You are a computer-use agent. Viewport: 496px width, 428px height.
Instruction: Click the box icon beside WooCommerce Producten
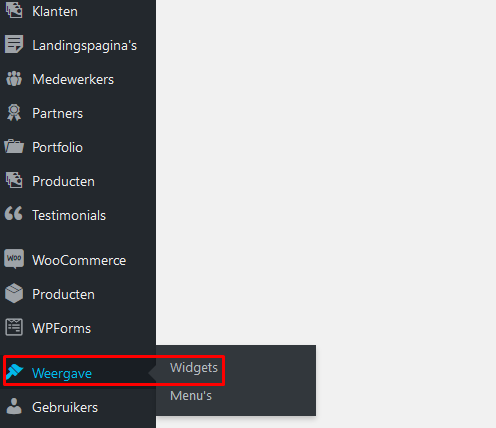click(x=14, y=293)
